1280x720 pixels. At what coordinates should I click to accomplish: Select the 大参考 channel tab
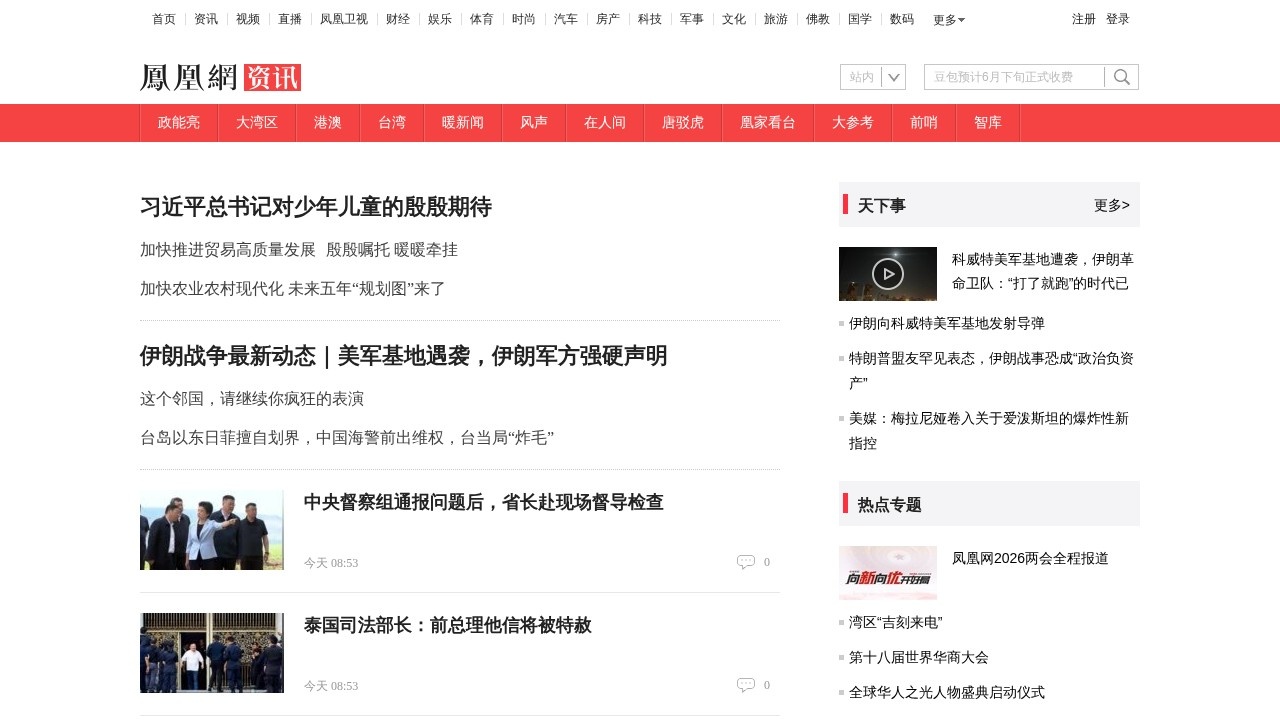[x=853, y=123]
